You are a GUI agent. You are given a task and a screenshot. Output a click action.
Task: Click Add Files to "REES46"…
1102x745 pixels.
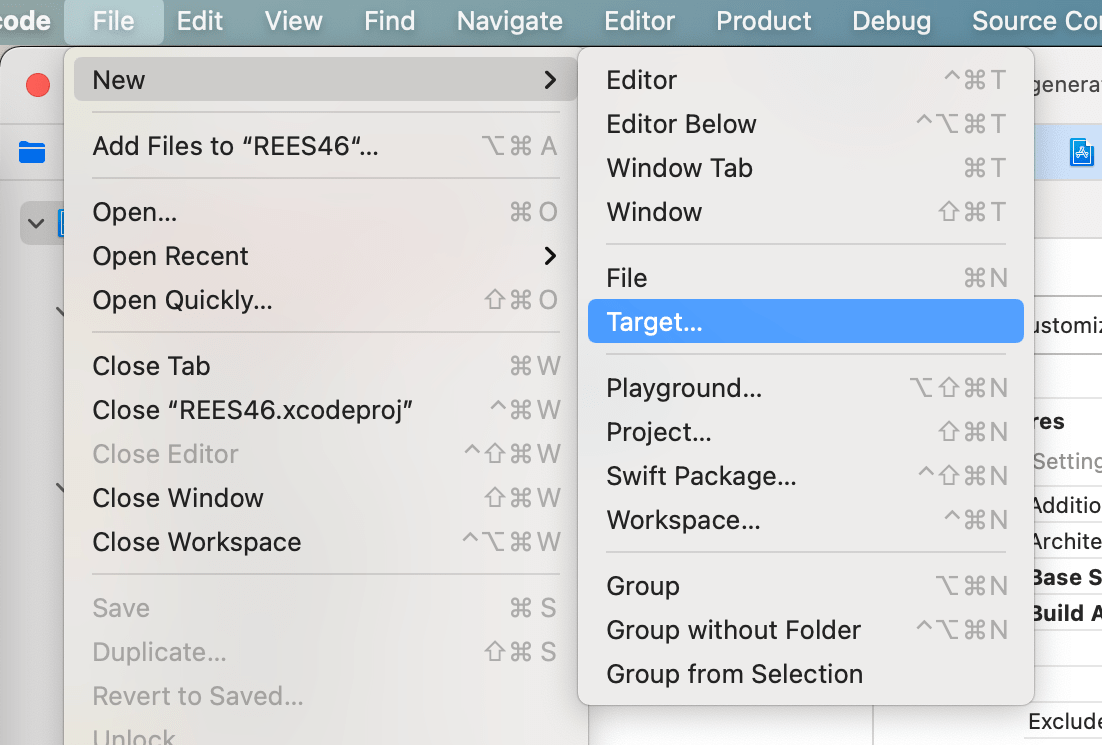click(x=235, y=146)
